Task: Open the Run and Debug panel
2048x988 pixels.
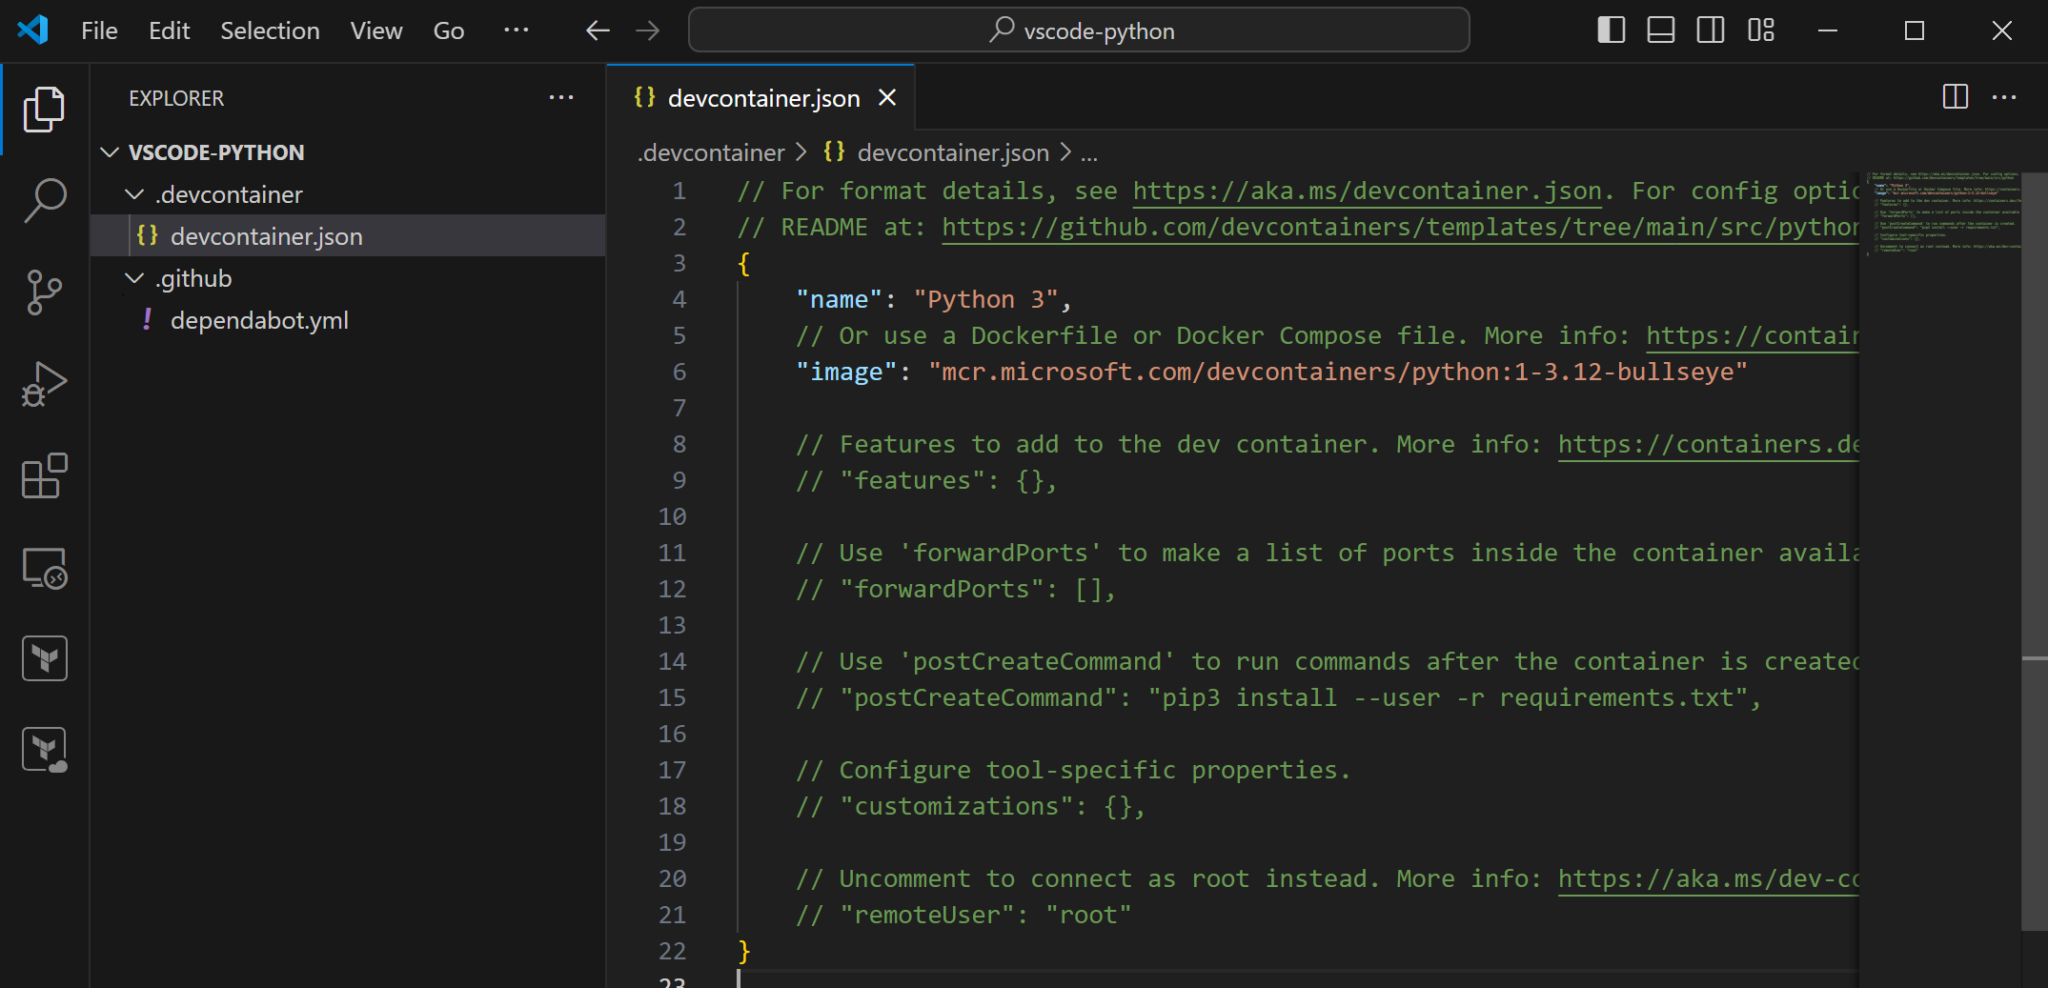Action: 44,383
